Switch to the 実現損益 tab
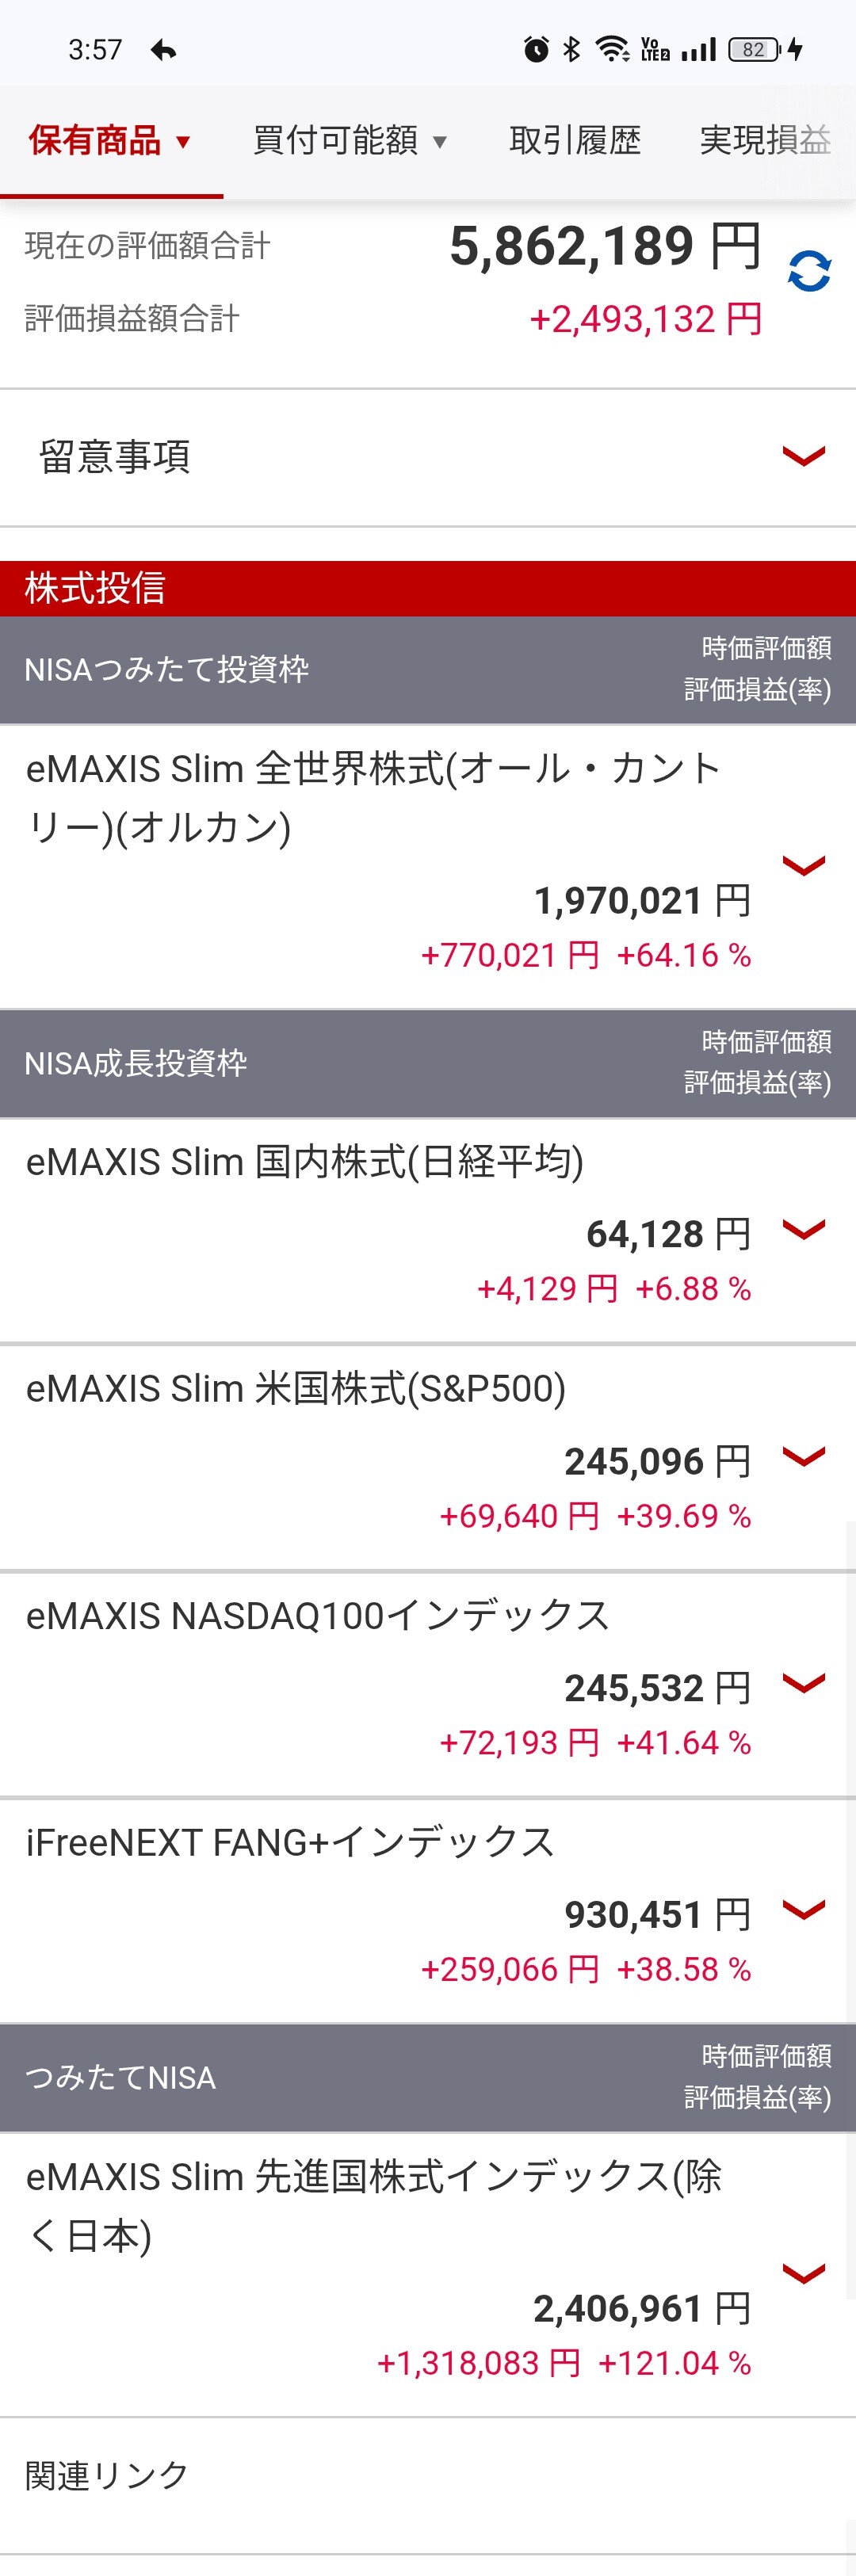The height and width of the screenshot is (2576, 856). [x=765, y=141]
